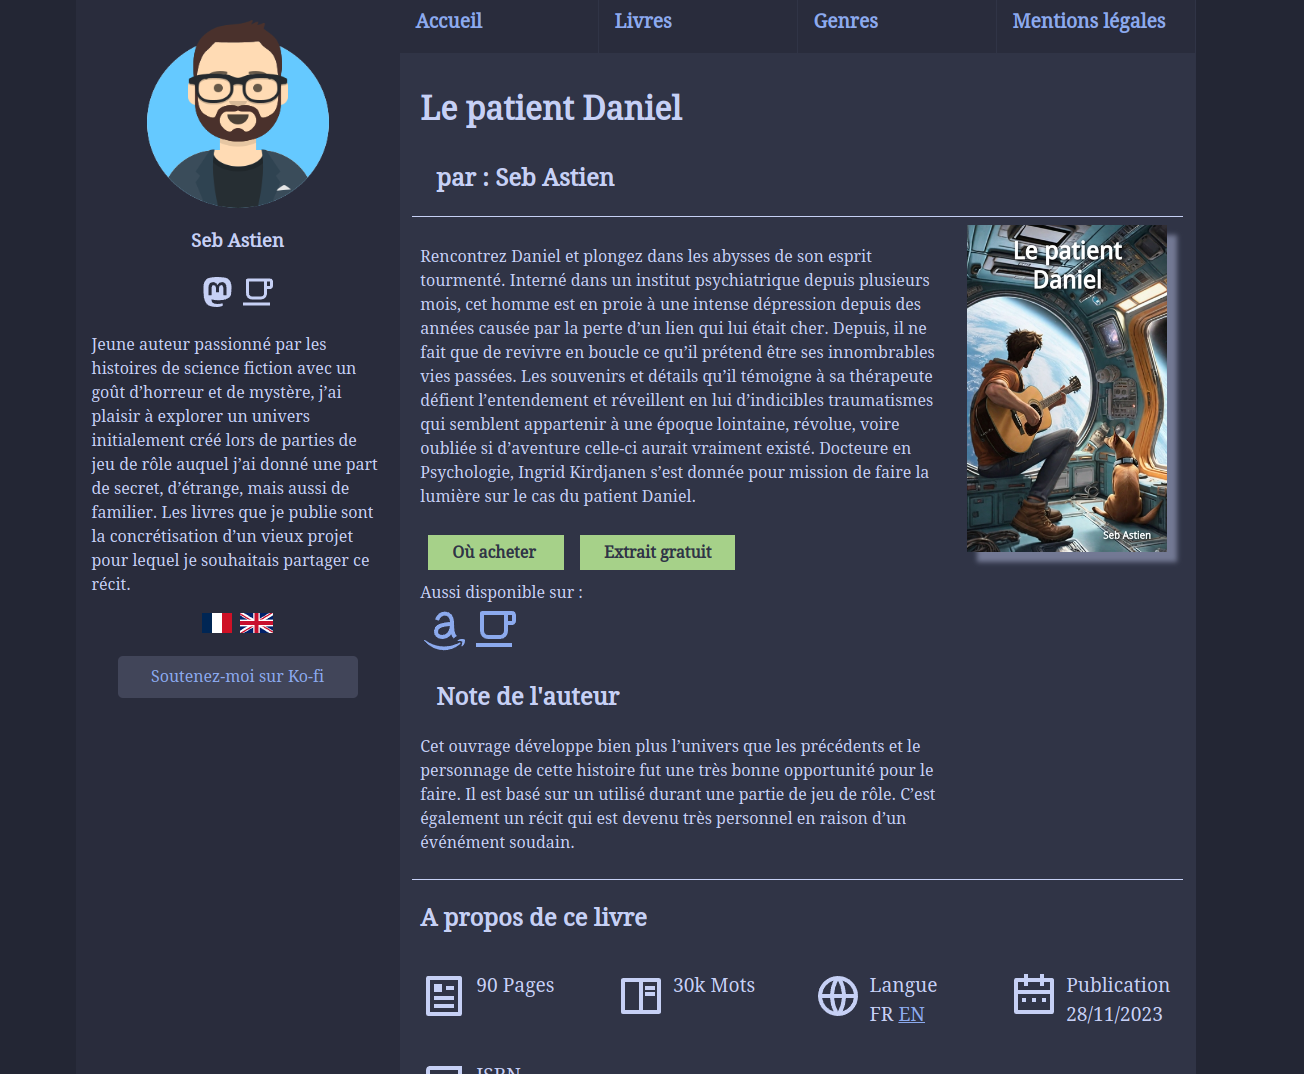
Task: Click the open book icon beside 30k Mots
Action: (x=641, y=996)
